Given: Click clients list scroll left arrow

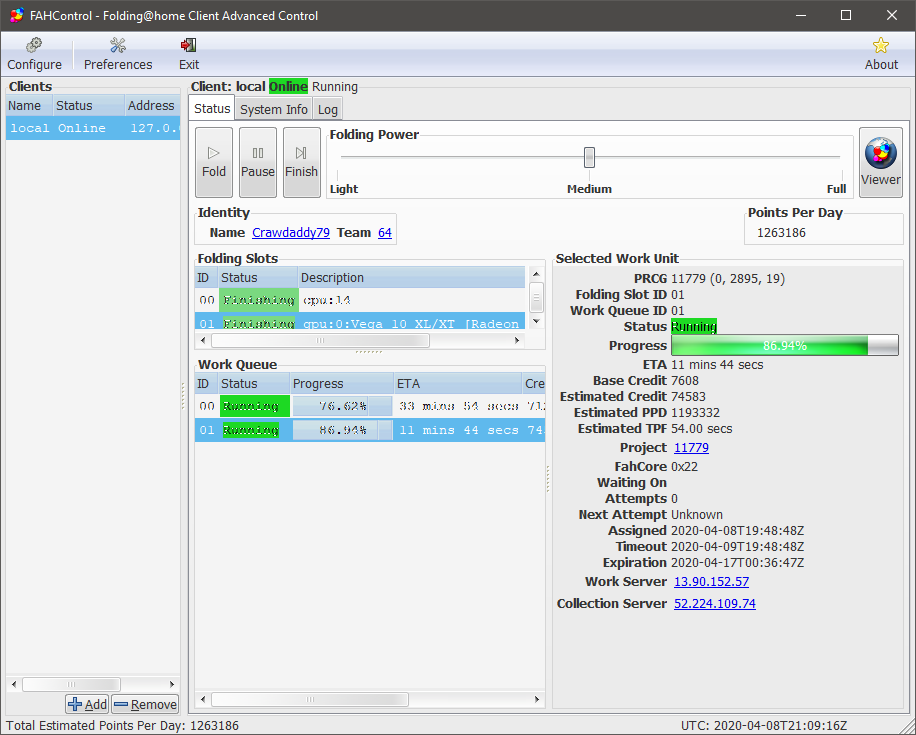Looking at the screenshot, I should coord(14,684).
